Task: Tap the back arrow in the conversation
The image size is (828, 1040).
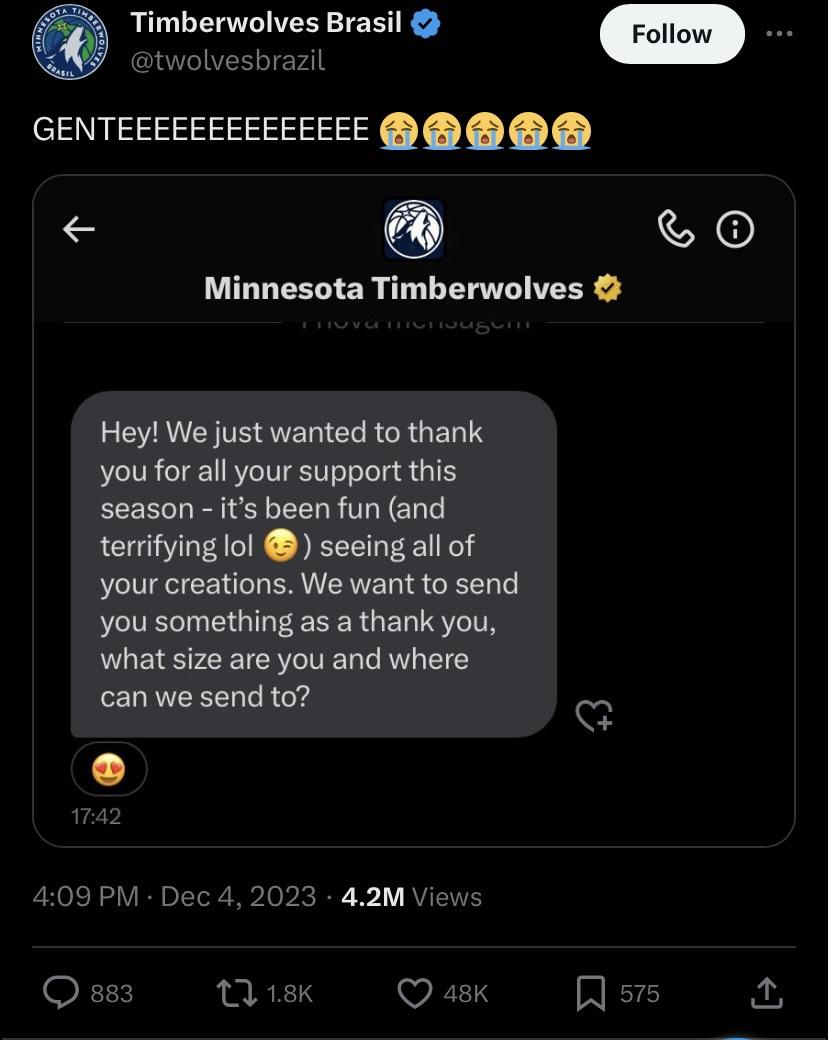Action: click(x=79, y=230)
